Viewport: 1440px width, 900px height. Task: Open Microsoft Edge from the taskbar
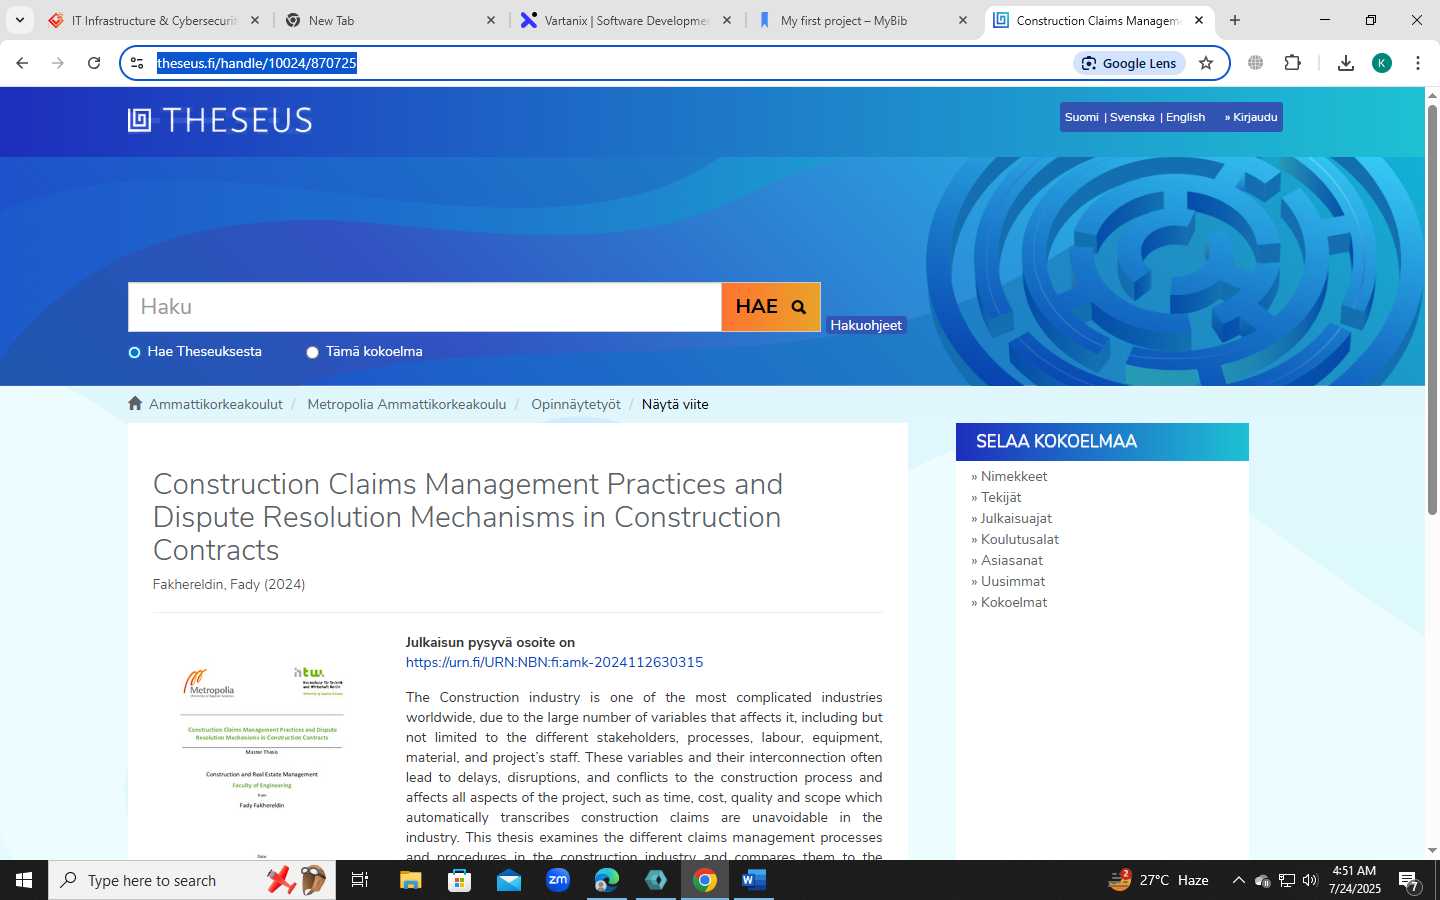(606, 880)
